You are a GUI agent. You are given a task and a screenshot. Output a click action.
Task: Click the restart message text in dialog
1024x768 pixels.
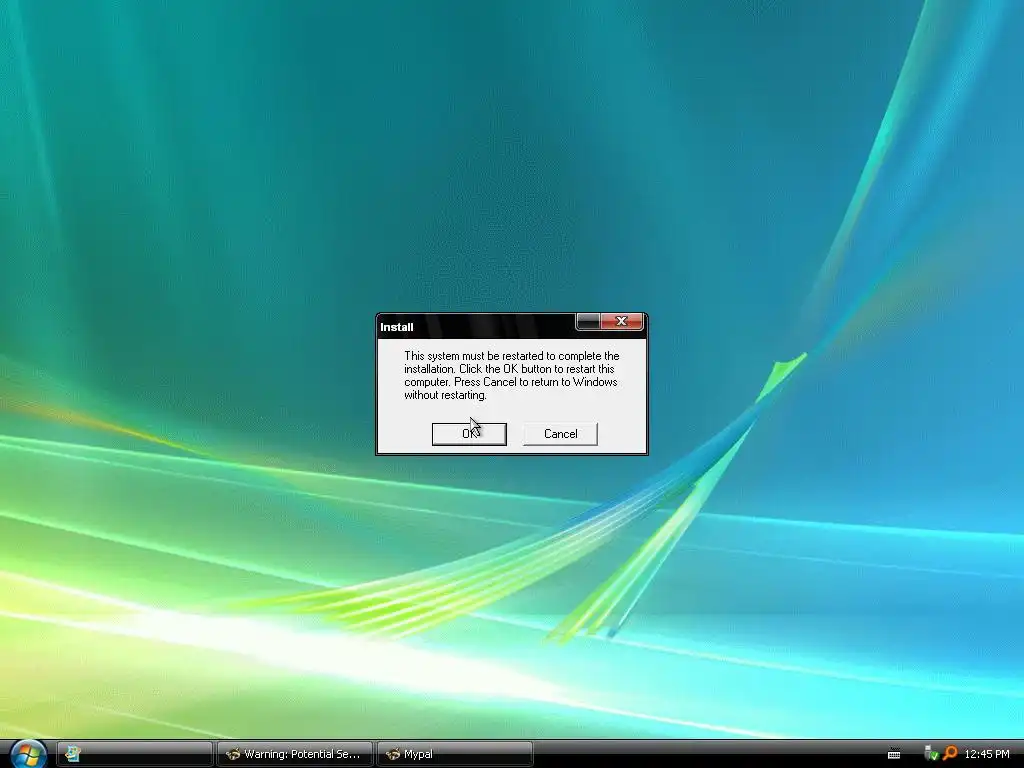click(511, 376)
